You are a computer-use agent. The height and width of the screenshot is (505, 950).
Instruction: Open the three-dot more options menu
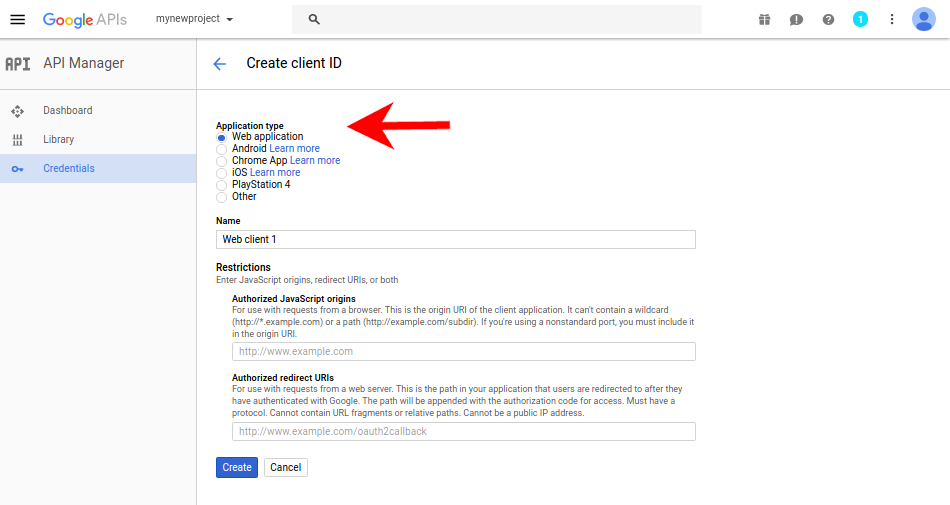[892, 19]
